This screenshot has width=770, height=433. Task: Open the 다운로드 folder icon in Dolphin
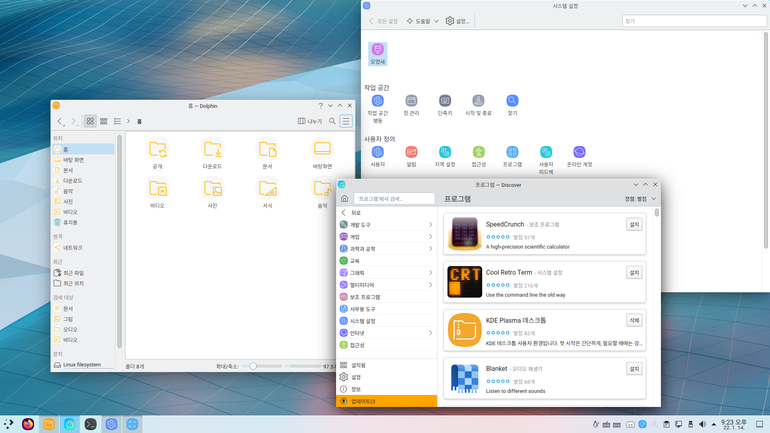tap(212, 149)
